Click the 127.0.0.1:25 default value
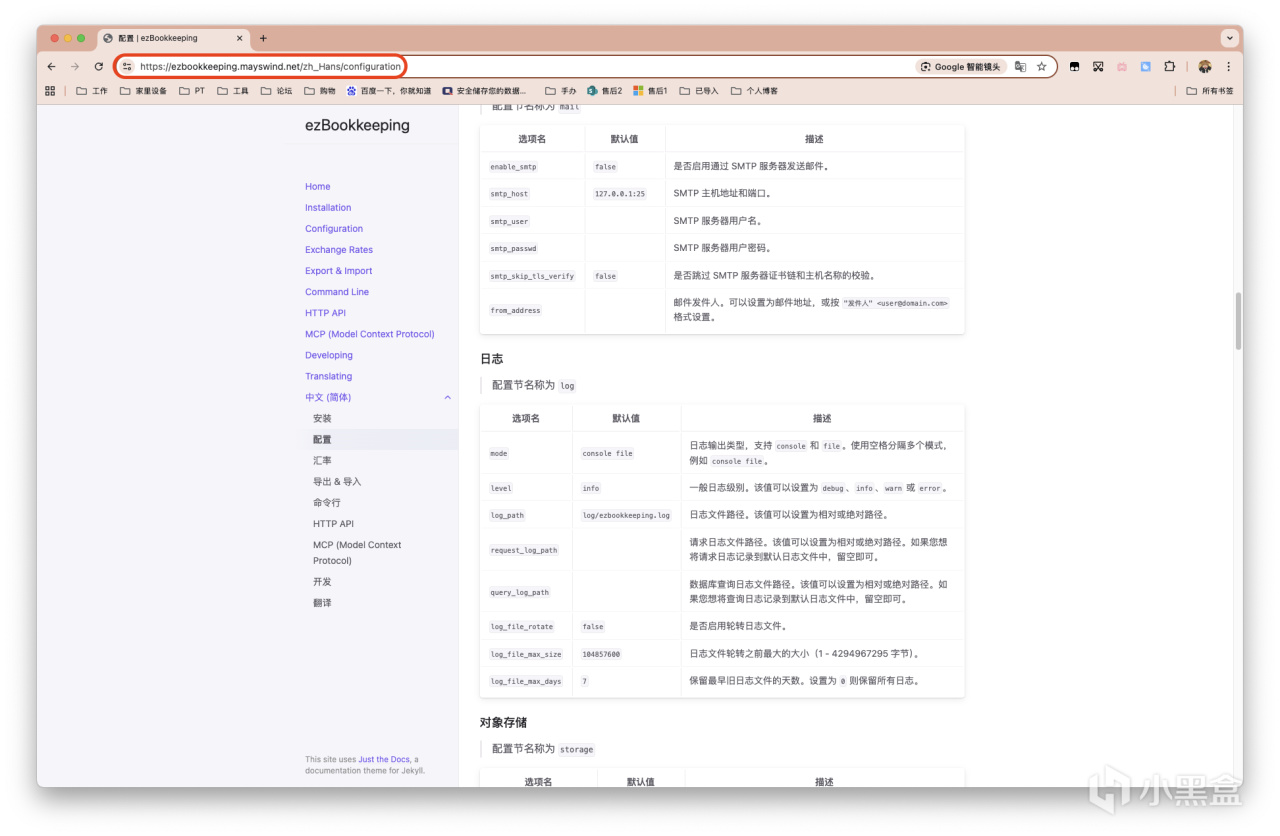This screenshot has height=836, width=1280. (x=620, y=194)
